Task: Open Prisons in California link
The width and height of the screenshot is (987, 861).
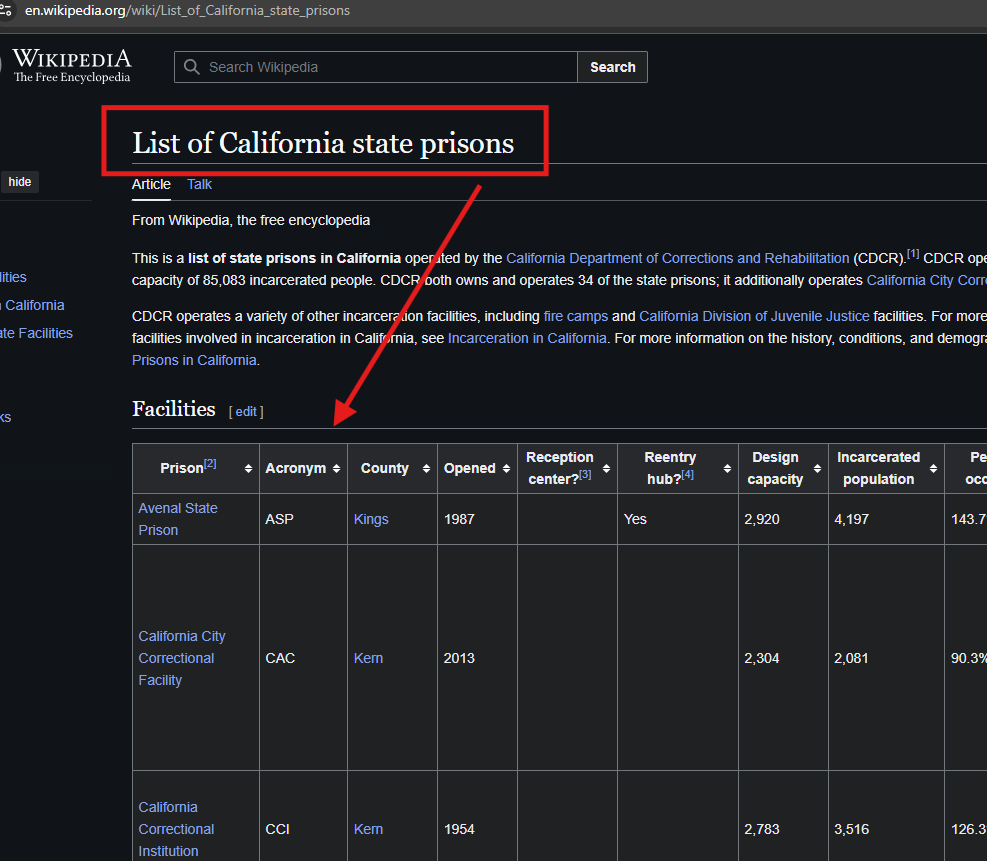Action: (x=194, y=360)
